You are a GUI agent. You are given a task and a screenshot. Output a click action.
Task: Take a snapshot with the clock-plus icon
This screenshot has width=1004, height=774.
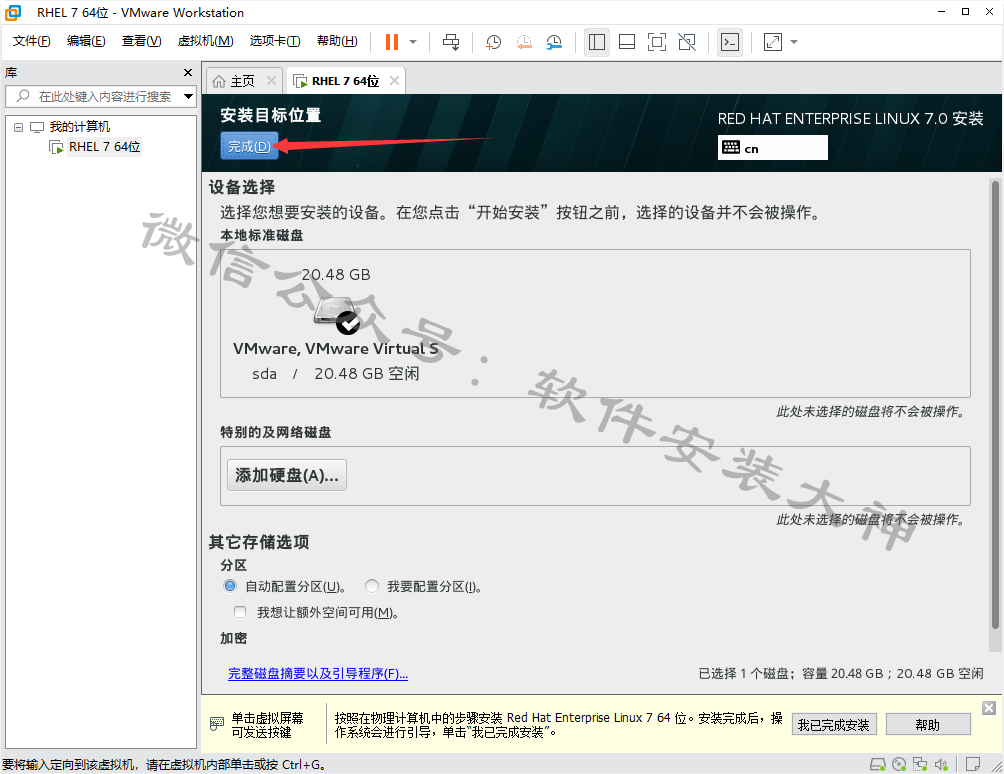click(x=493, y=42)
